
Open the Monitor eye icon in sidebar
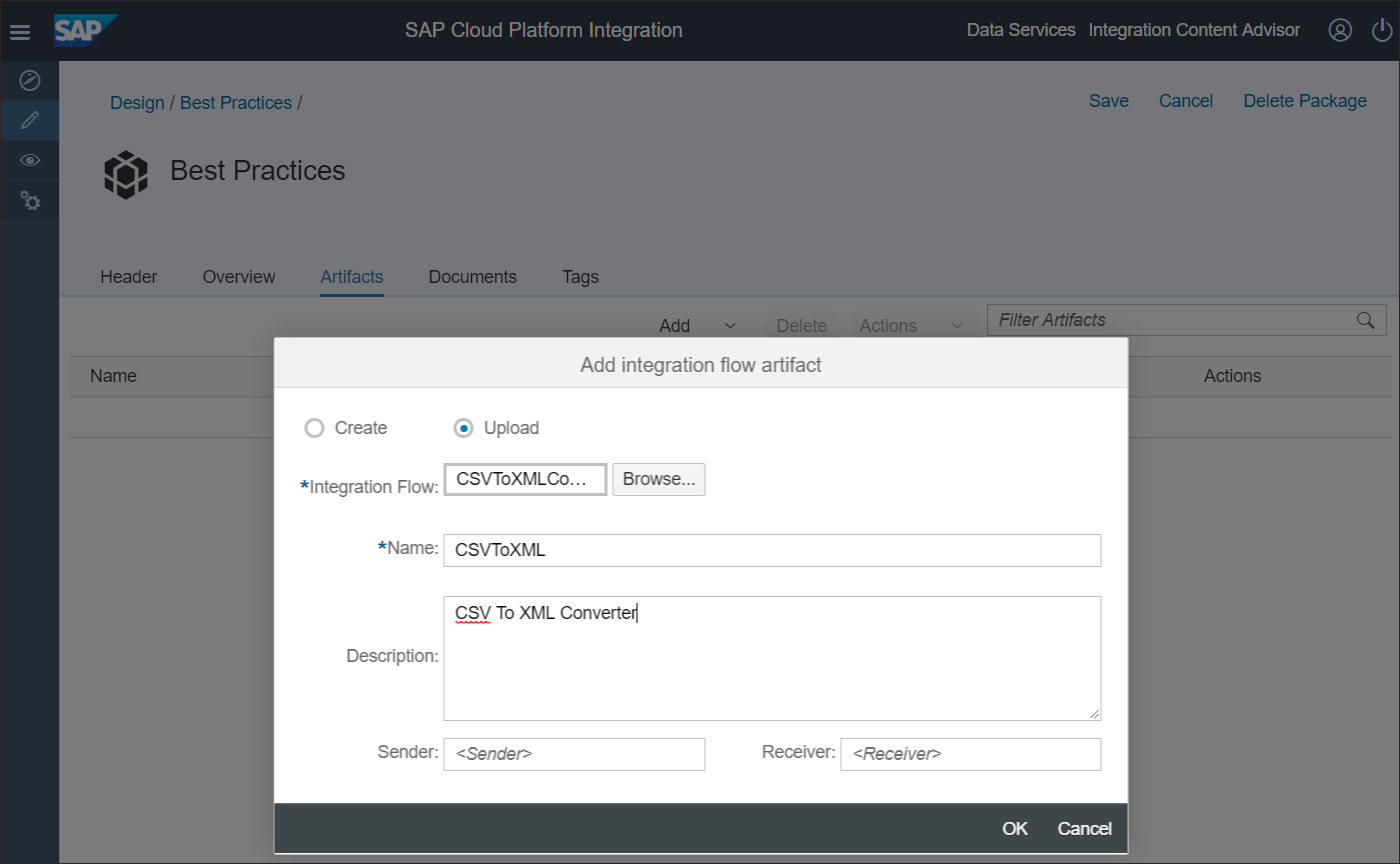click(x=30, y=160)
